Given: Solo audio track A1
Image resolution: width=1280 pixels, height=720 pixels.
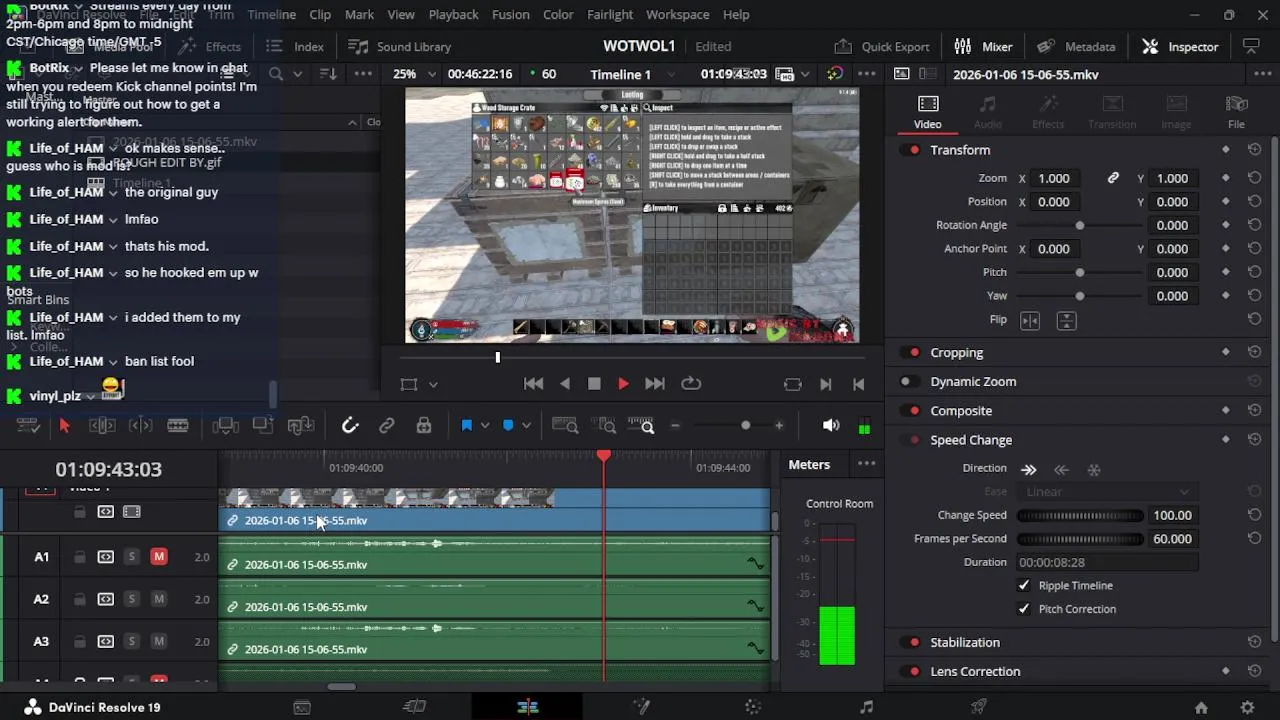Looking at the screenshot, I should pyautogui.click(x=131, y=557).
